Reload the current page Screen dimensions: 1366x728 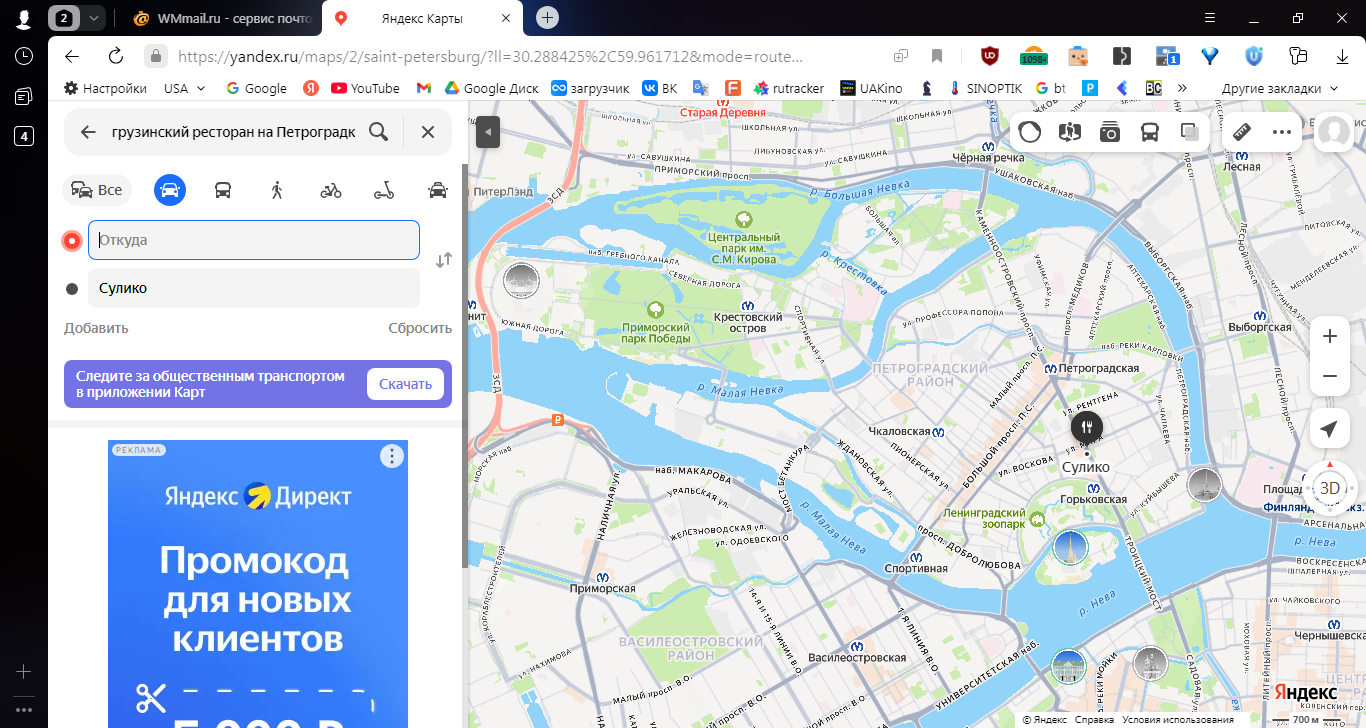[x=116, y=56]
